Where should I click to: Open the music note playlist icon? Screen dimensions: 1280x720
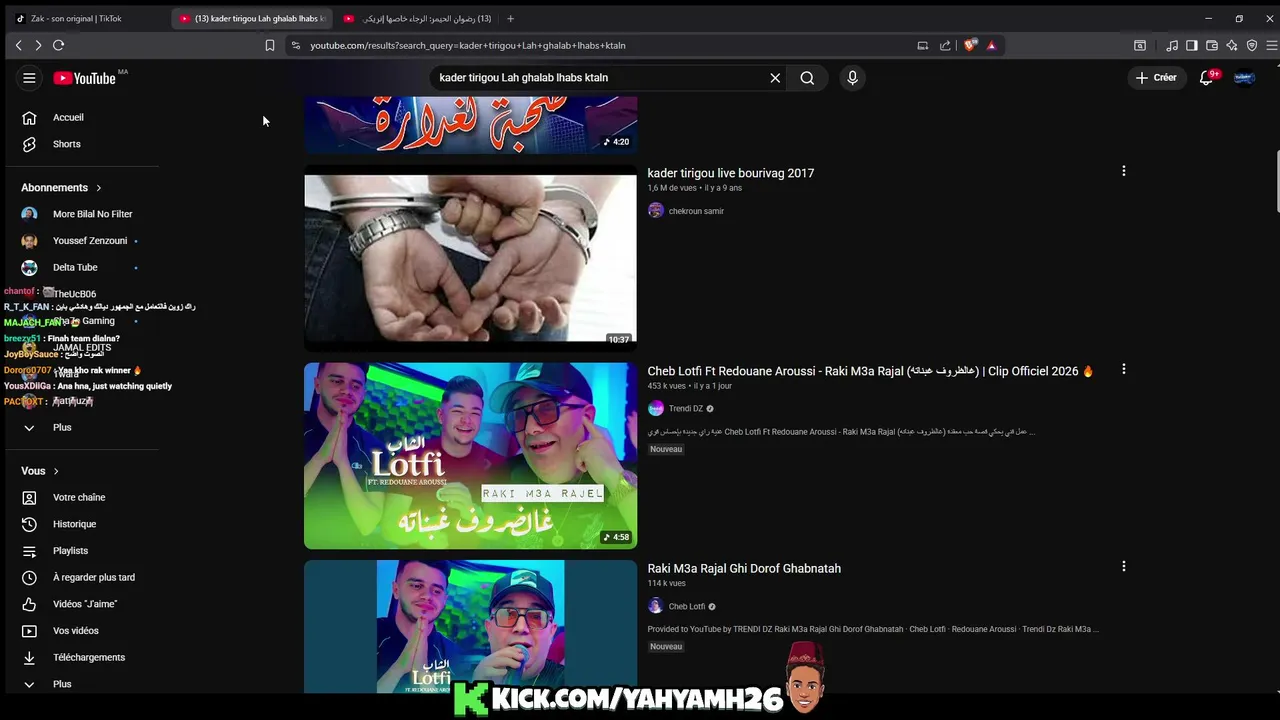1172,45
